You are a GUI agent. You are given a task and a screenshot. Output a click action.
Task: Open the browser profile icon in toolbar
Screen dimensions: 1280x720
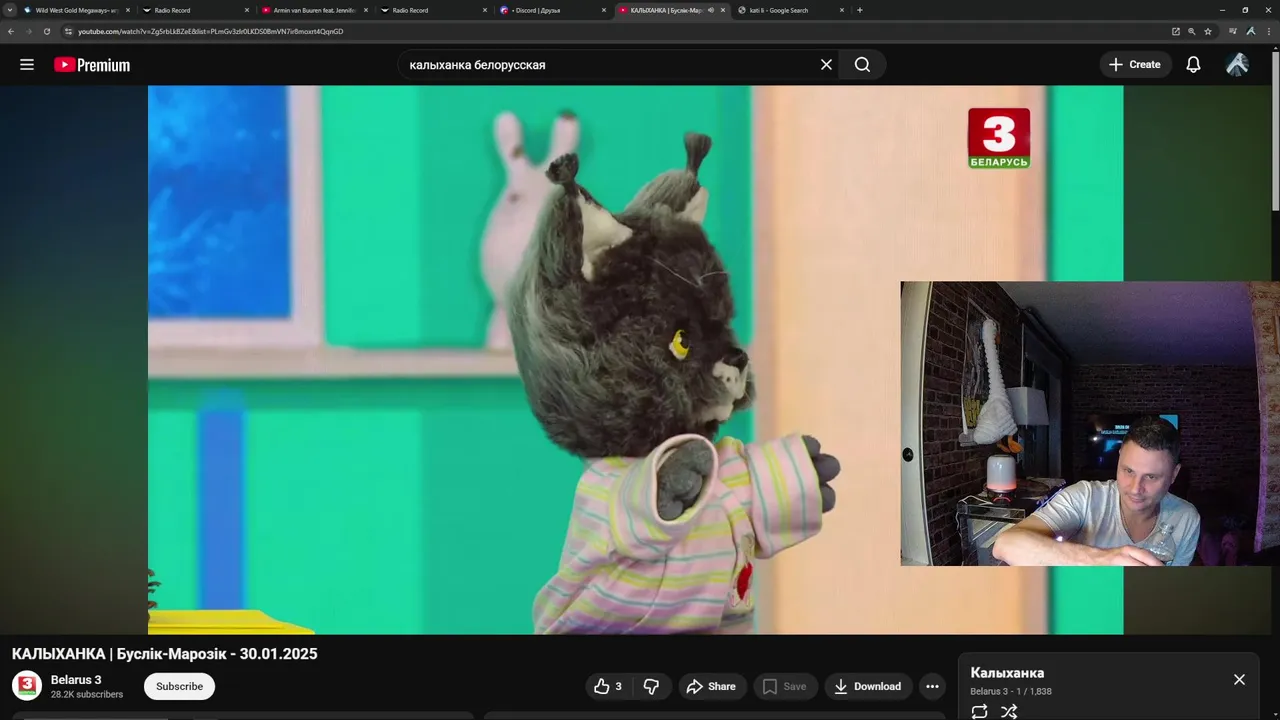tap(1251, 31)
